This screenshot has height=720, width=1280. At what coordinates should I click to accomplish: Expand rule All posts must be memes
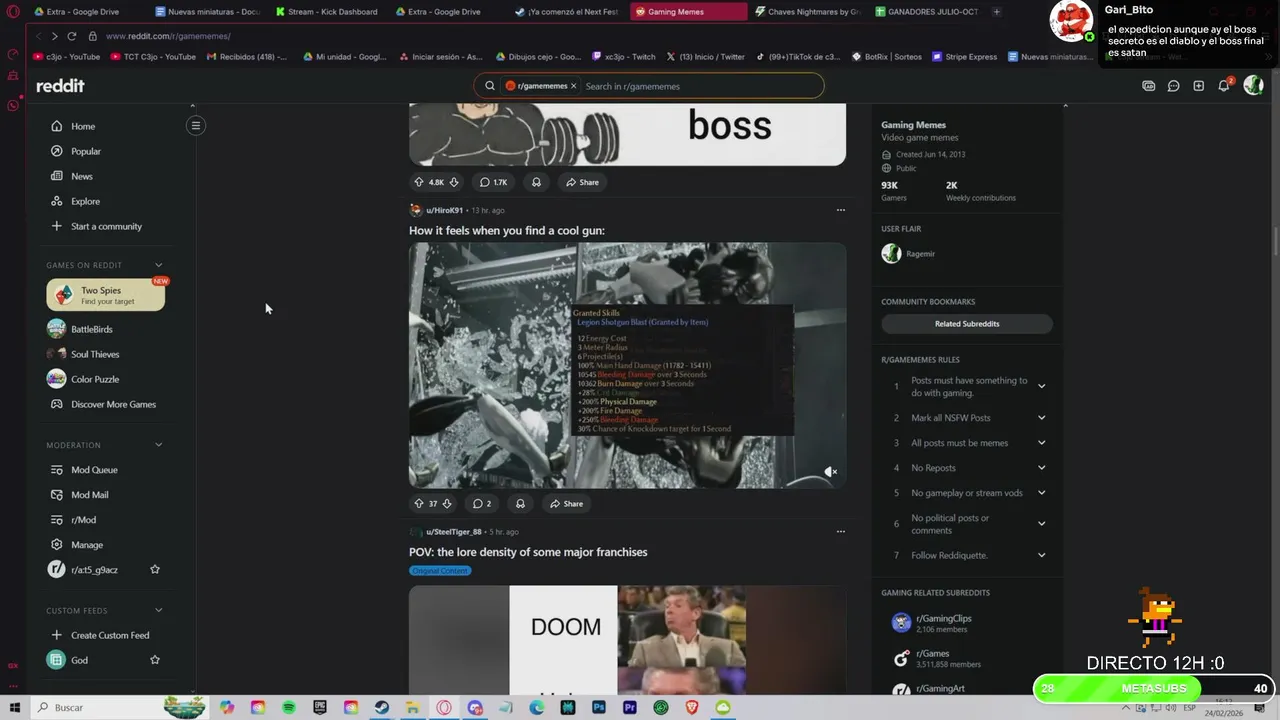tap(1041, 443)
